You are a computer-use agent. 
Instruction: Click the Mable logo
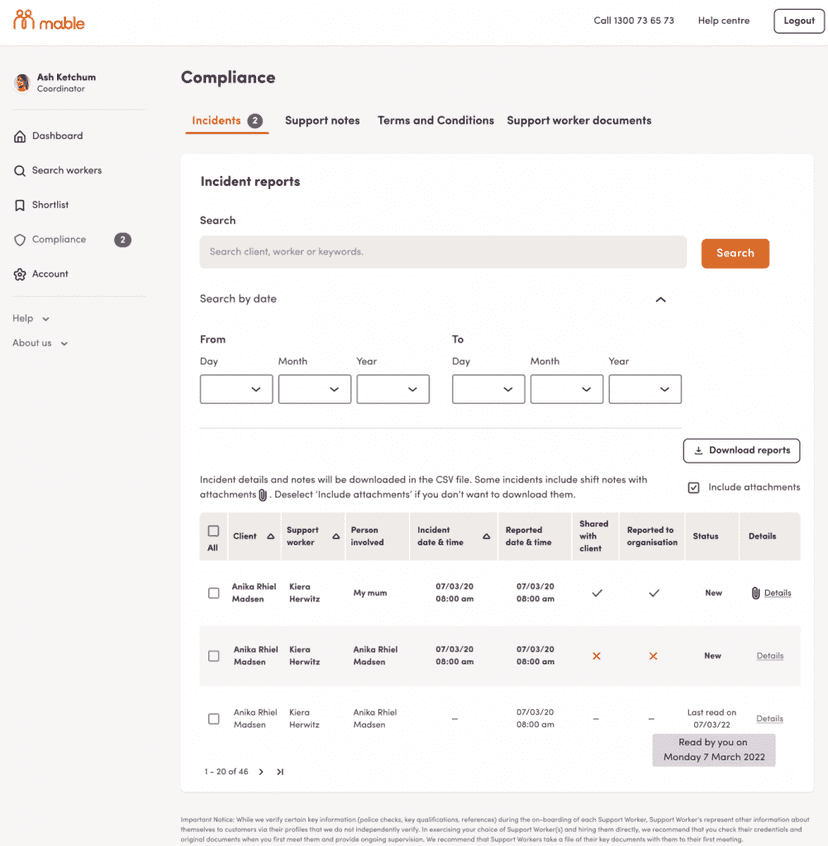pos(49,21)
